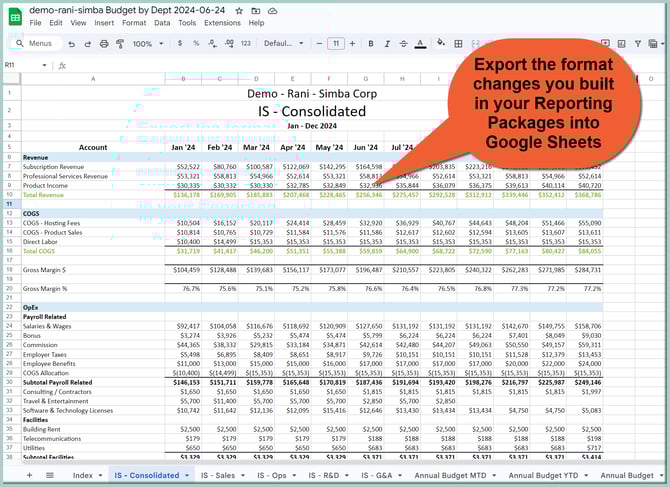Click the Redo arrow in the toolbar

point(87,44)
